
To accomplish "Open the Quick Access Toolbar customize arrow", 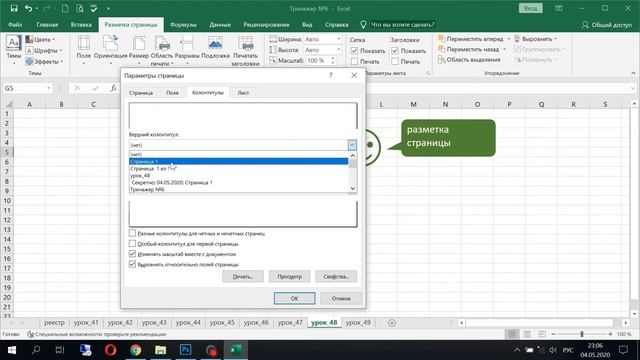I will (108, 9).
